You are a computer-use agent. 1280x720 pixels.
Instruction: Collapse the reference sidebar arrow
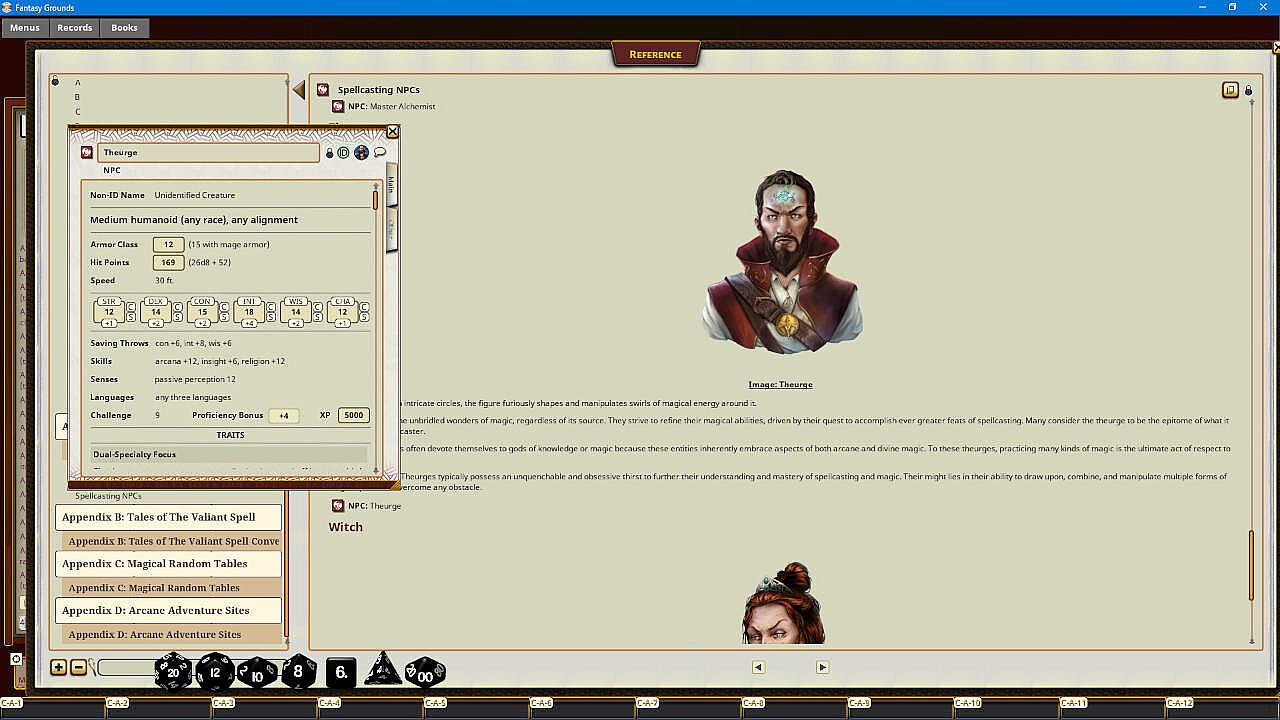point(299,90)
